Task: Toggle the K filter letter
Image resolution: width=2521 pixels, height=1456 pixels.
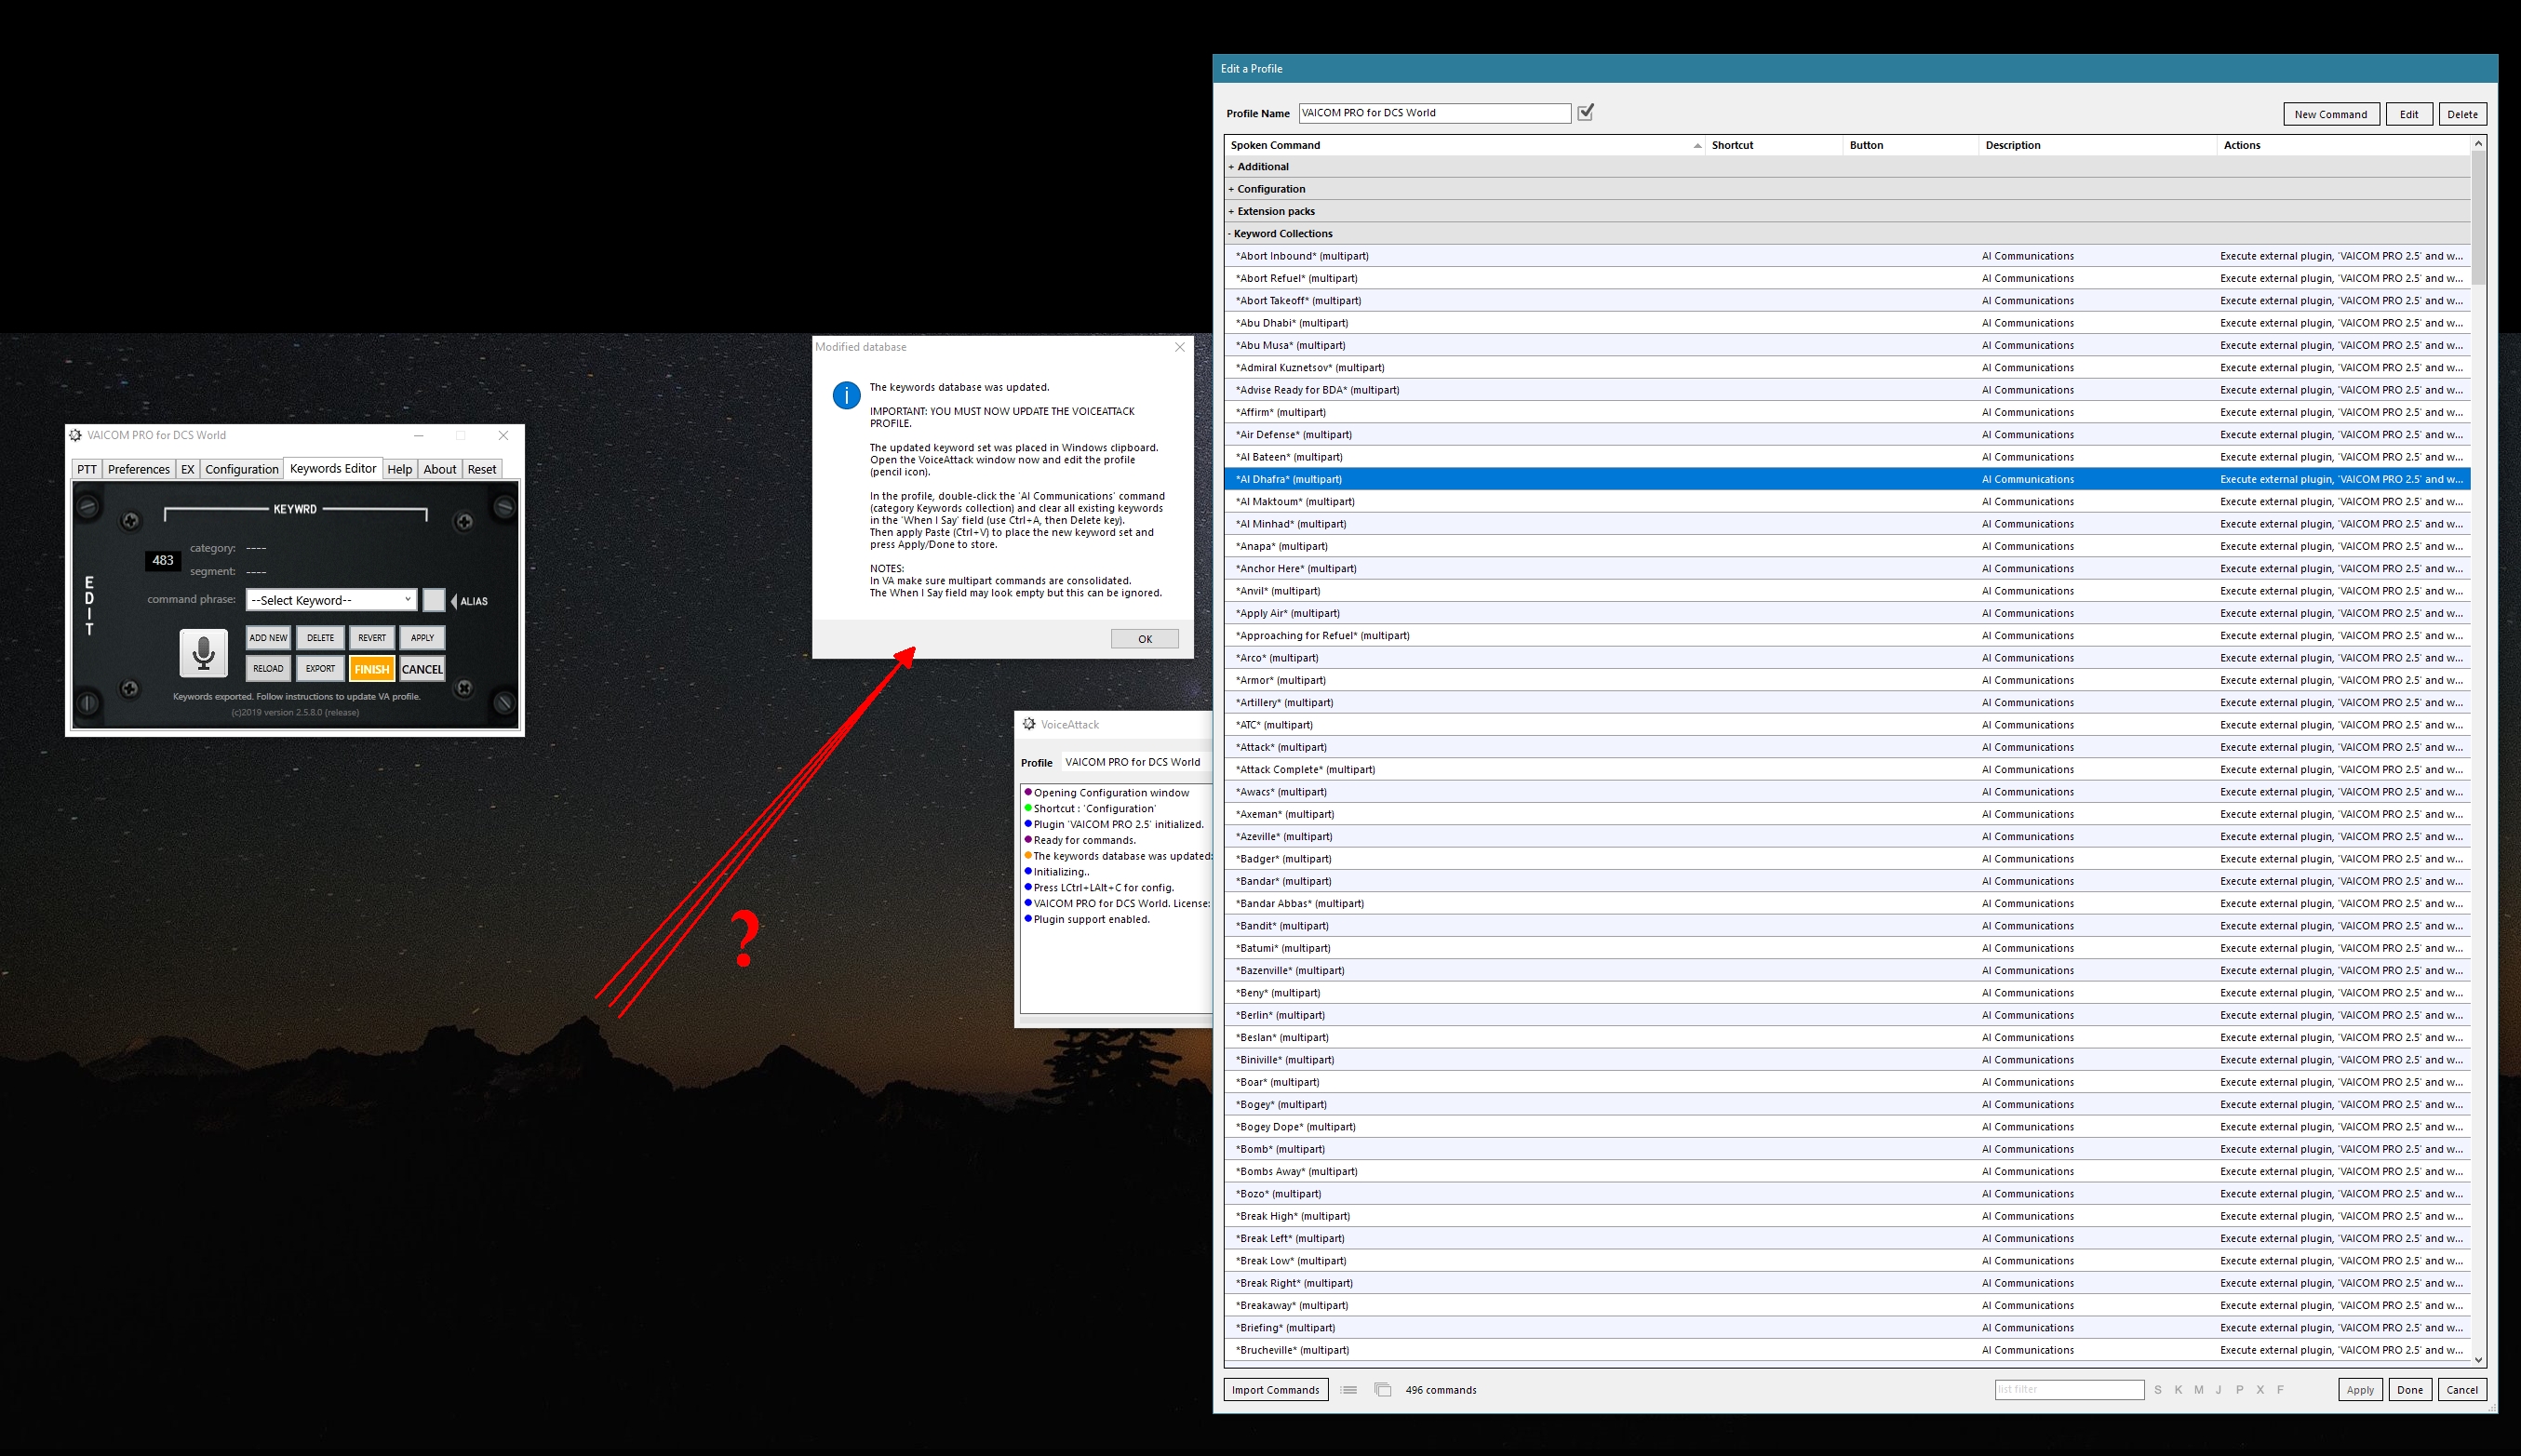Action: 2178,1389
